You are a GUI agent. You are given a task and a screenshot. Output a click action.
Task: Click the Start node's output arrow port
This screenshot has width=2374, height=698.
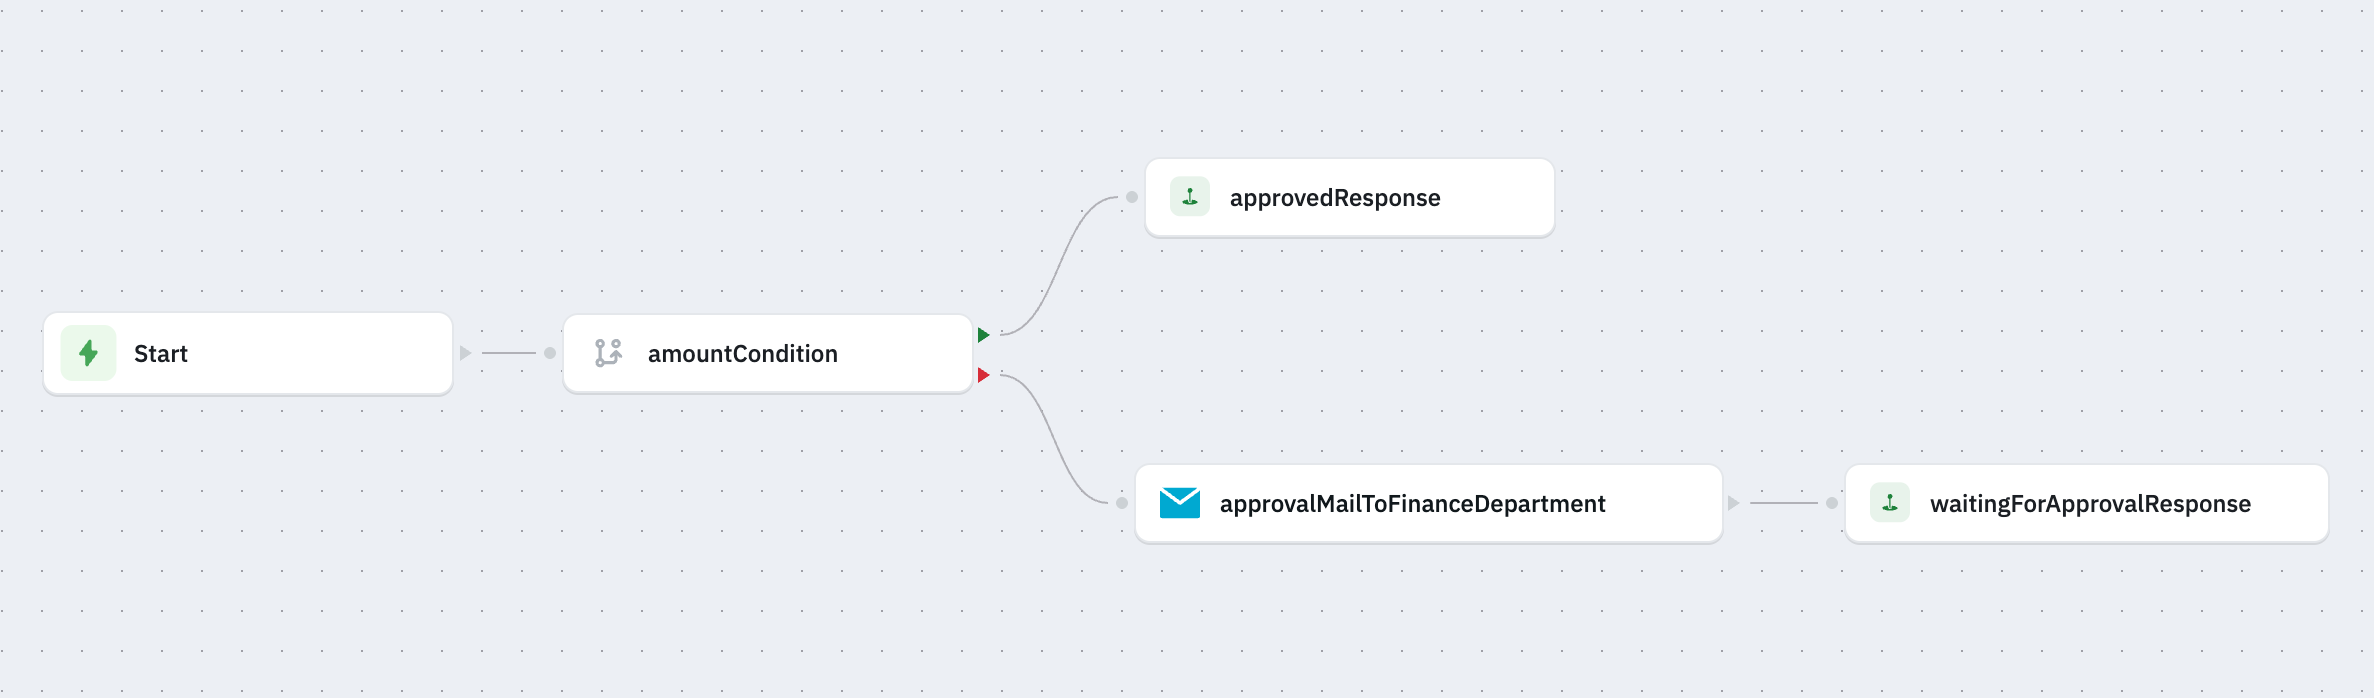[465, 353]
